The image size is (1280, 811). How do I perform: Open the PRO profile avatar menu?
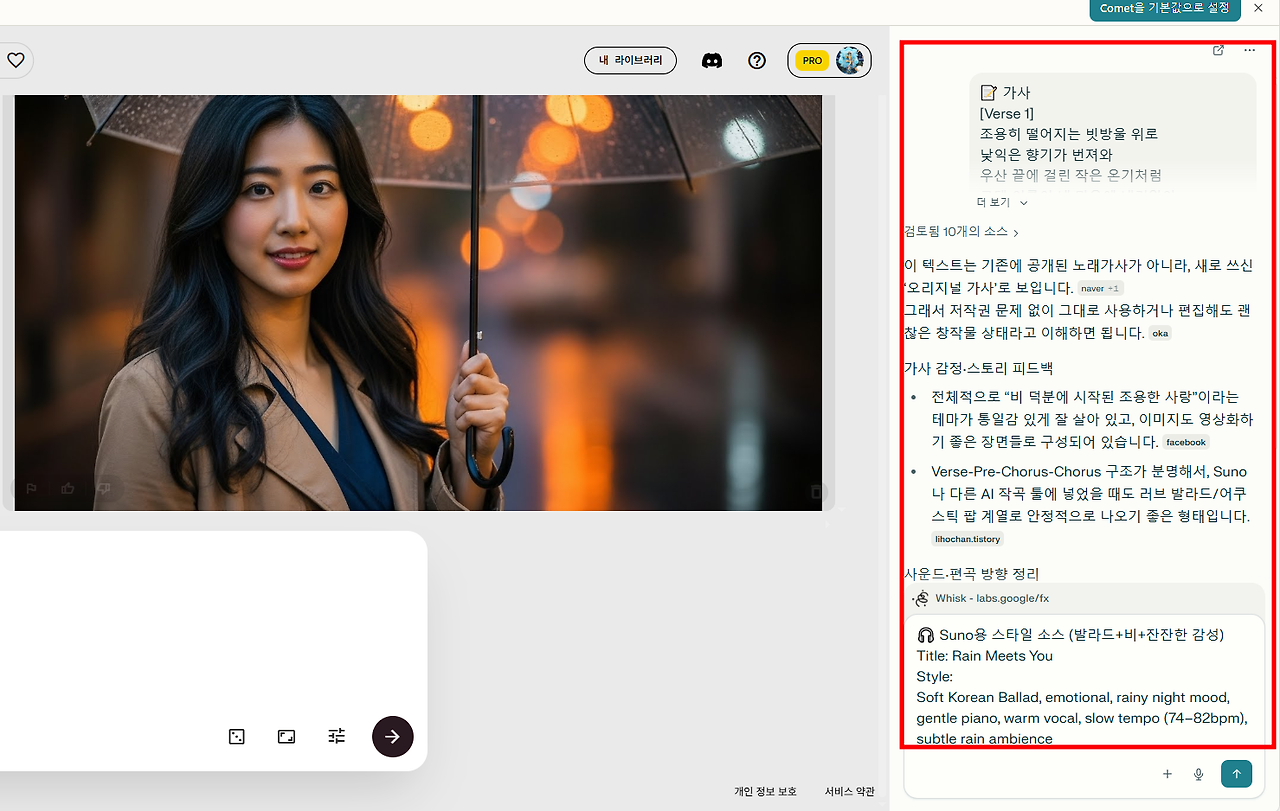(829, 60)
